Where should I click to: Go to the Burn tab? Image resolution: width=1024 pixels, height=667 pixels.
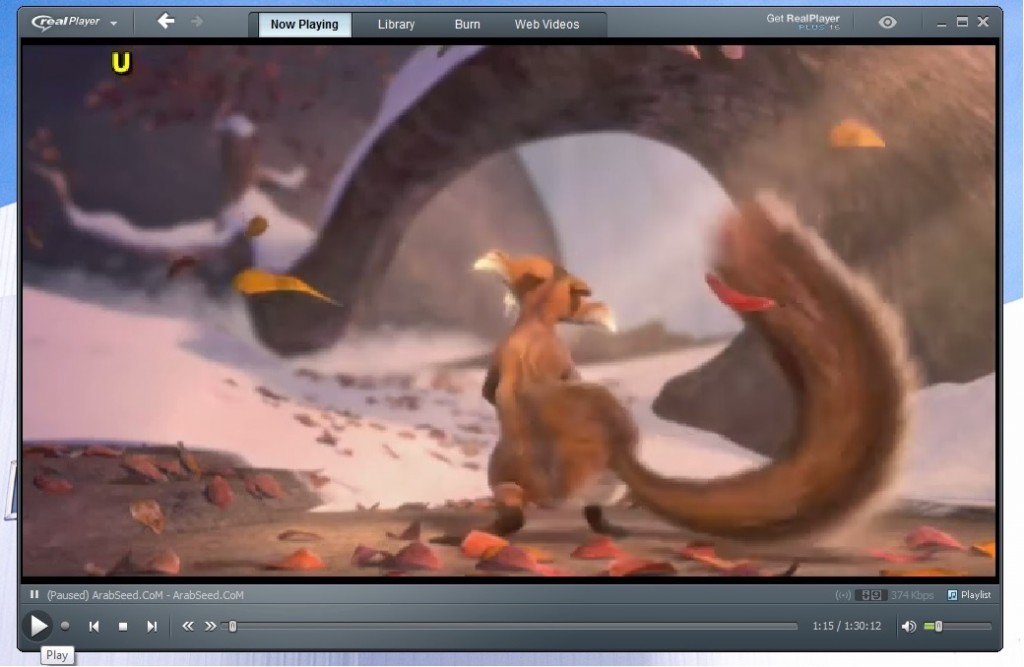click(467, 24)
